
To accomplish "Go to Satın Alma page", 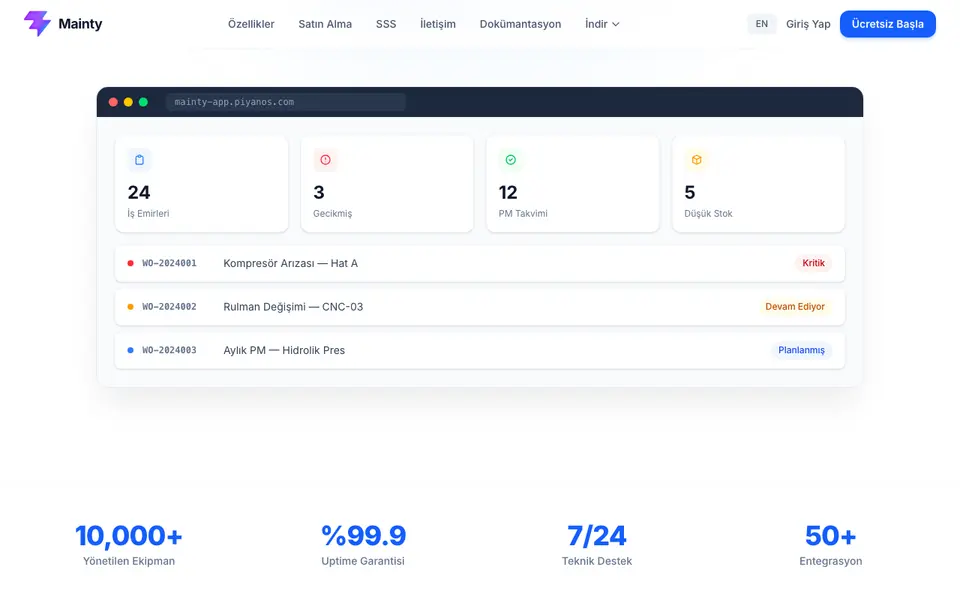I will coord(325,24).
